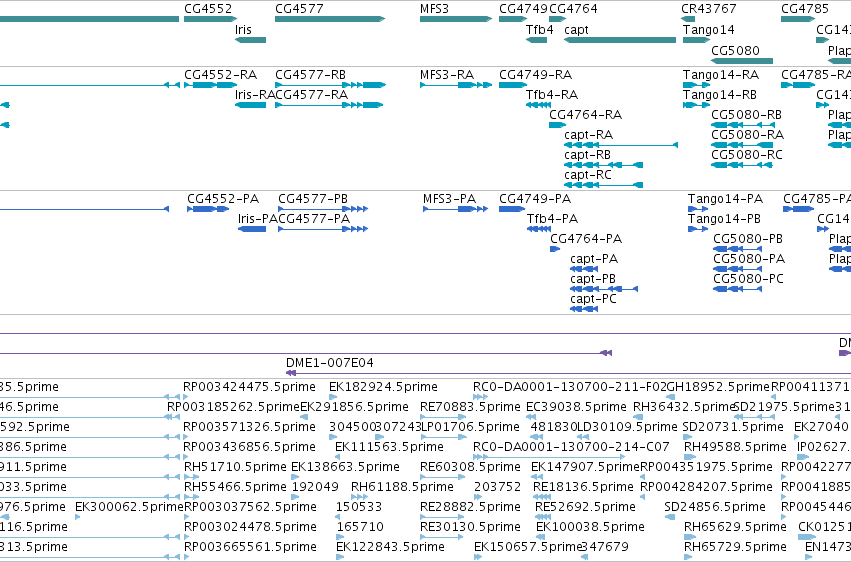The image size is (851, 562).
Task: Open the Tango14 gene feature
Action: pyautogui.click(x=696, y=40)
